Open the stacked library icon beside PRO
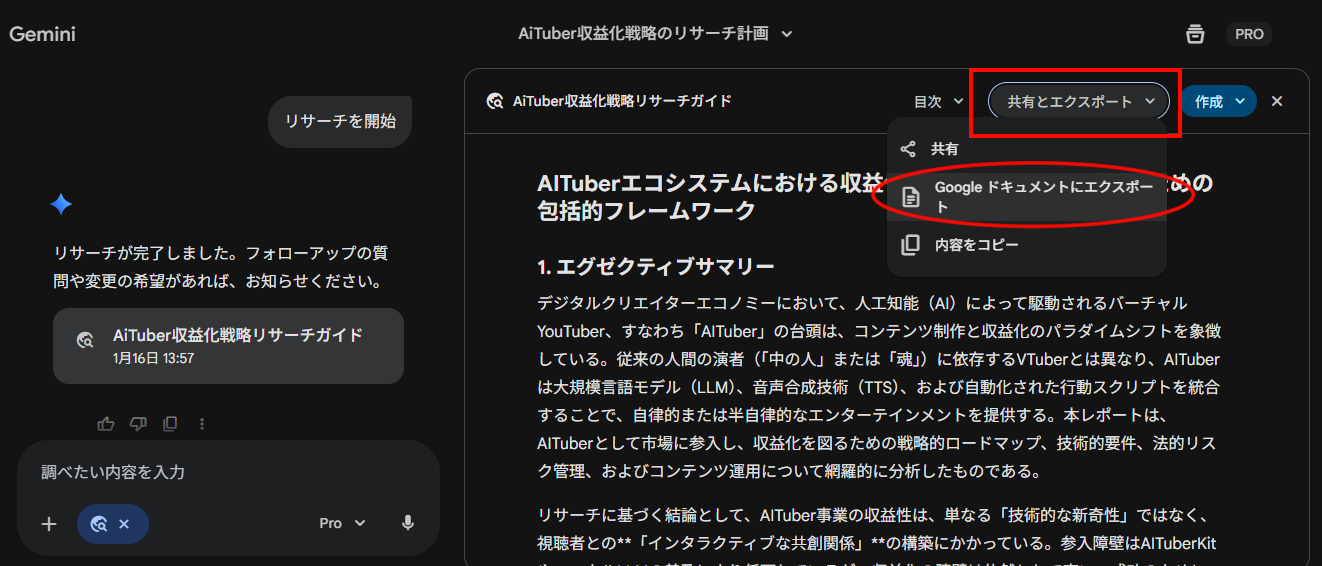 coord(1195,34)
